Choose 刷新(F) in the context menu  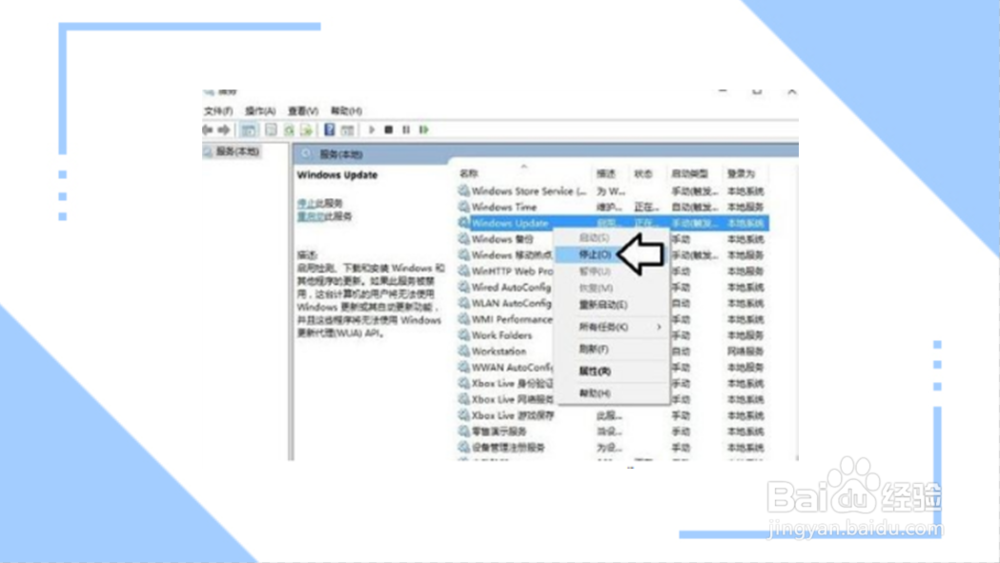pos(594,349)
